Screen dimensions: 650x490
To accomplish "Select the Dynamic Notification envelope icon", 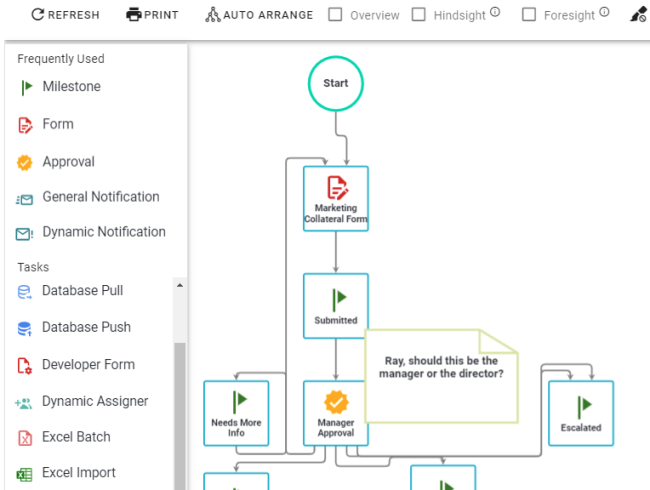I will [x=24, y=234].
